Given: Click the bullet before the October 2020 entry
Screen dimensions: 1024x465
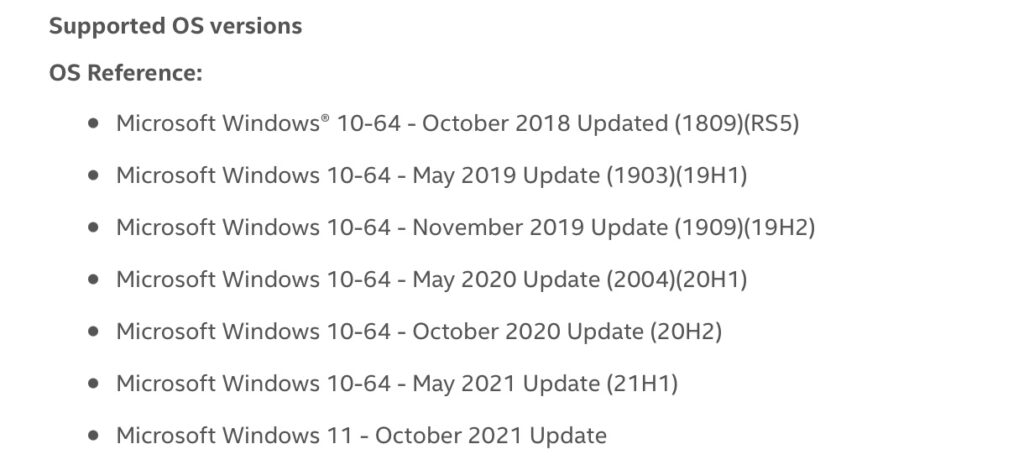Looking at the screenshot, I should coord(93,331).
